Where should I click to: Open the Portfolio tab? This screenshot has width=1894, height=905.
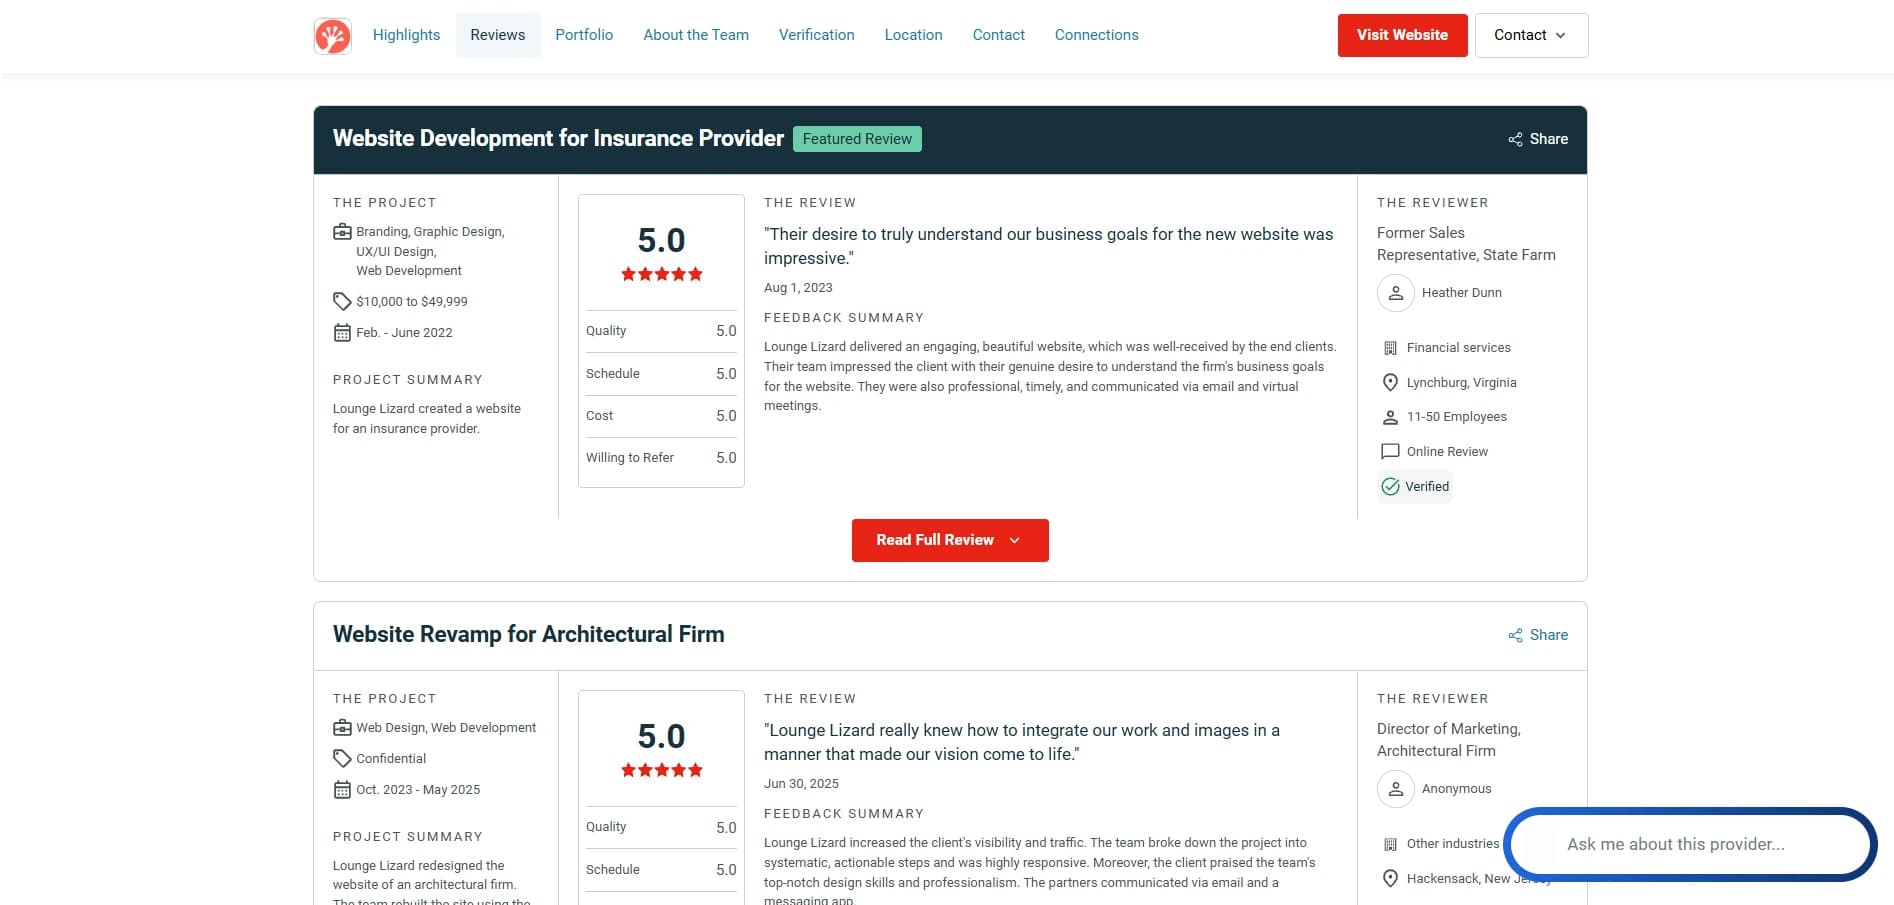coord(584,35)
